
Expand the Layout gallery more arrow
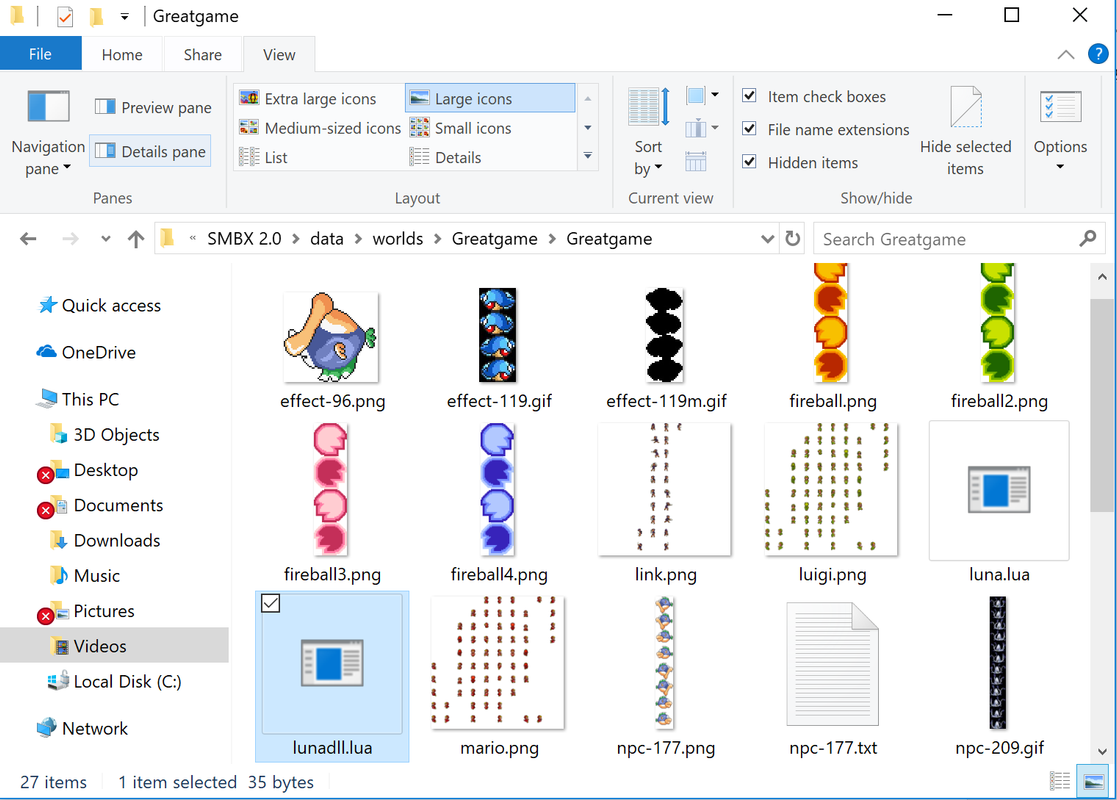click(x=588, y=155)
